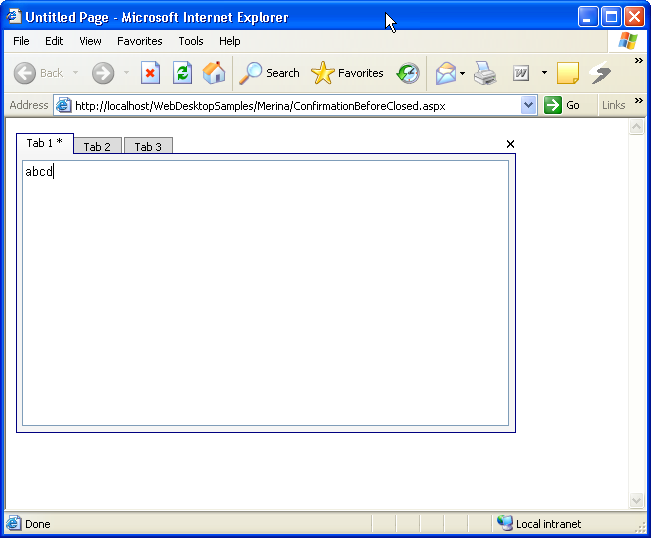Click the yellow note toolbar icon
Viewport: 651px width, 538px height.
click(568, 73)
